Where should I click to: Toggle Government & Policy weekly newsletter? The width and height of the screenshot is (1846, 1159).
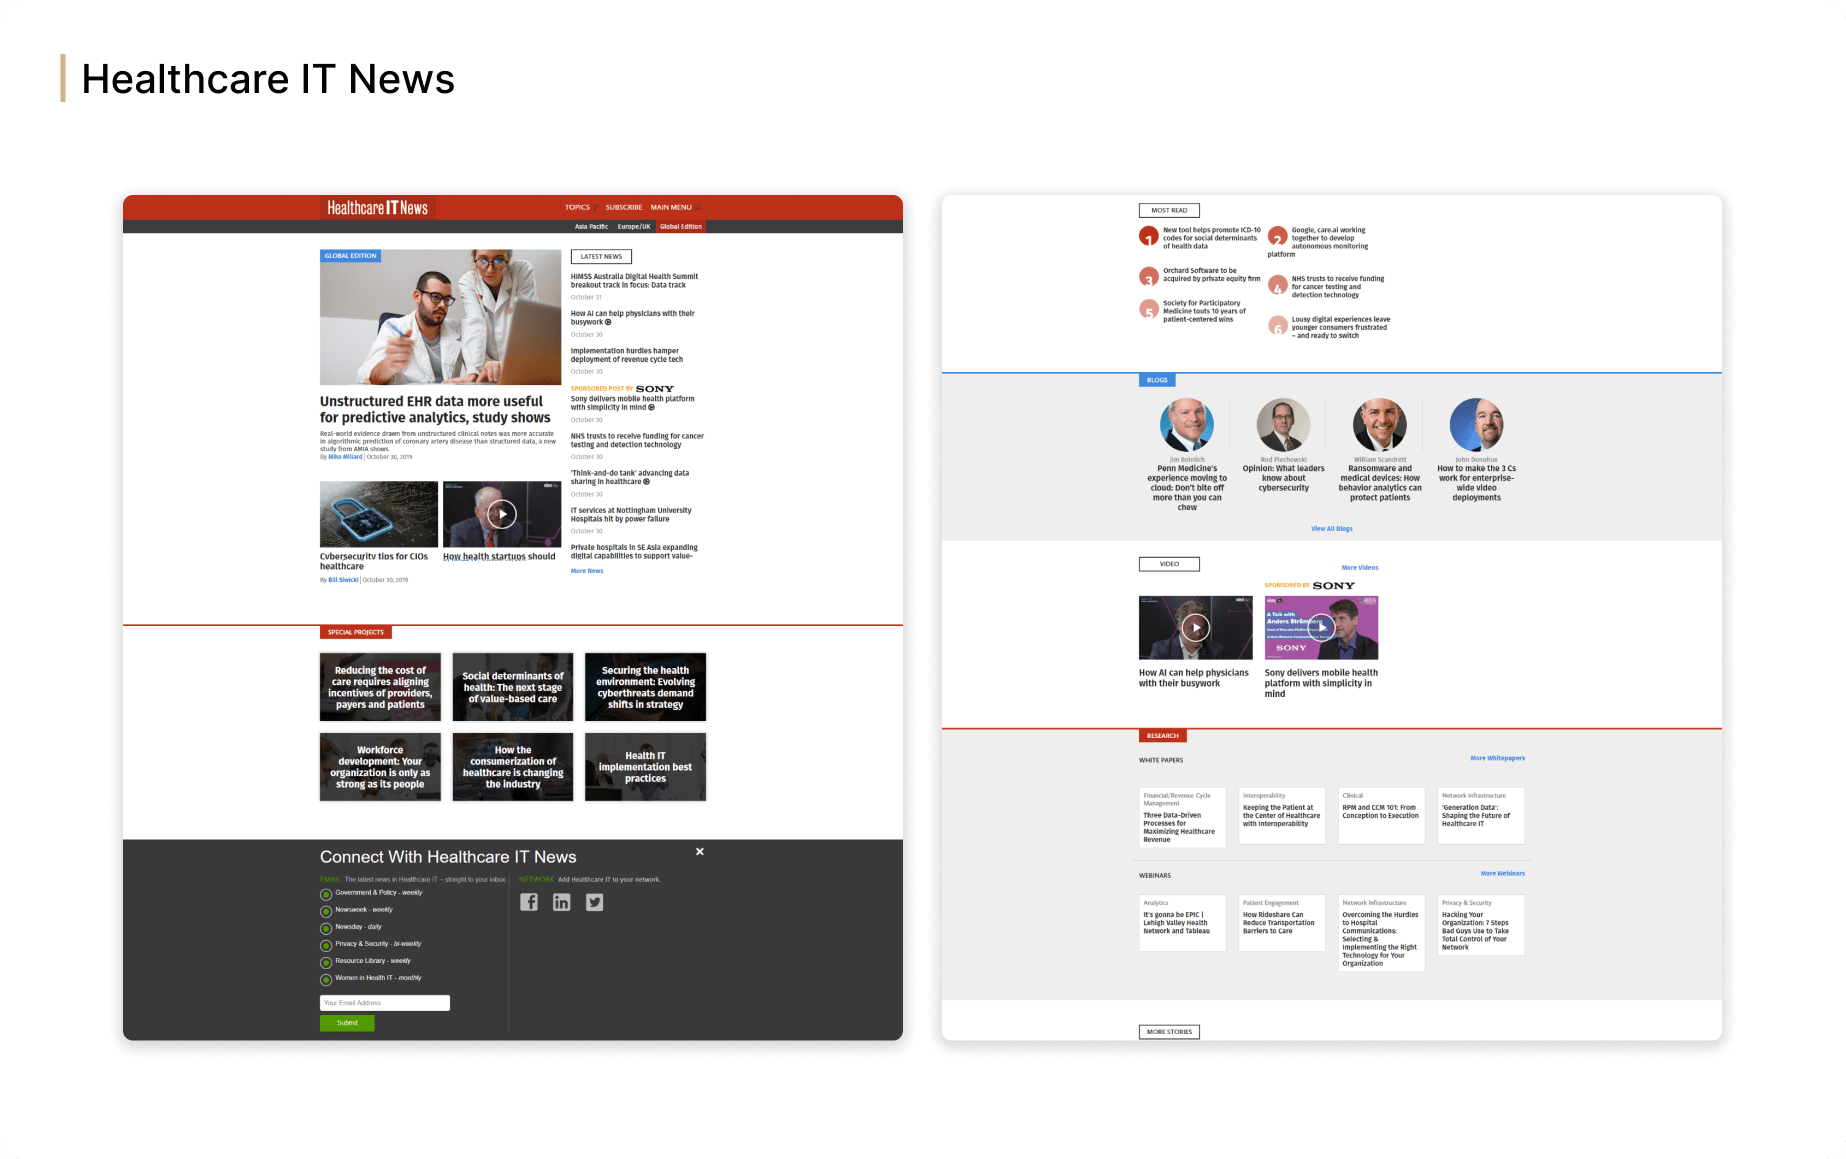click(326, 895)
